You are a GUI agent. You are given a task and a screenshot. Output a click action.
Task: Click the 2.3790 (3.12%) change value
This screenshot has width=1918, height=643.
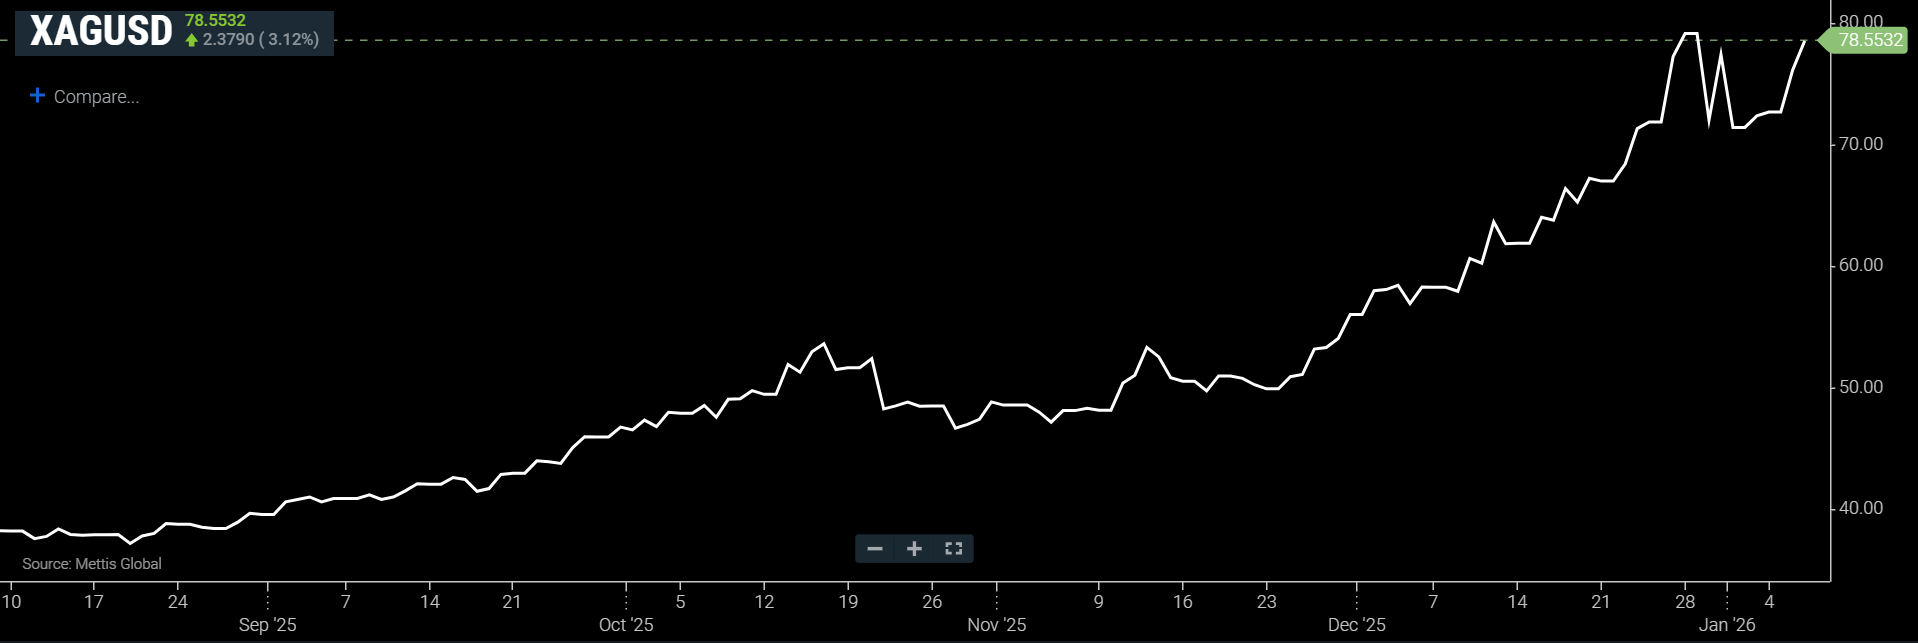(x=260, y=40)
